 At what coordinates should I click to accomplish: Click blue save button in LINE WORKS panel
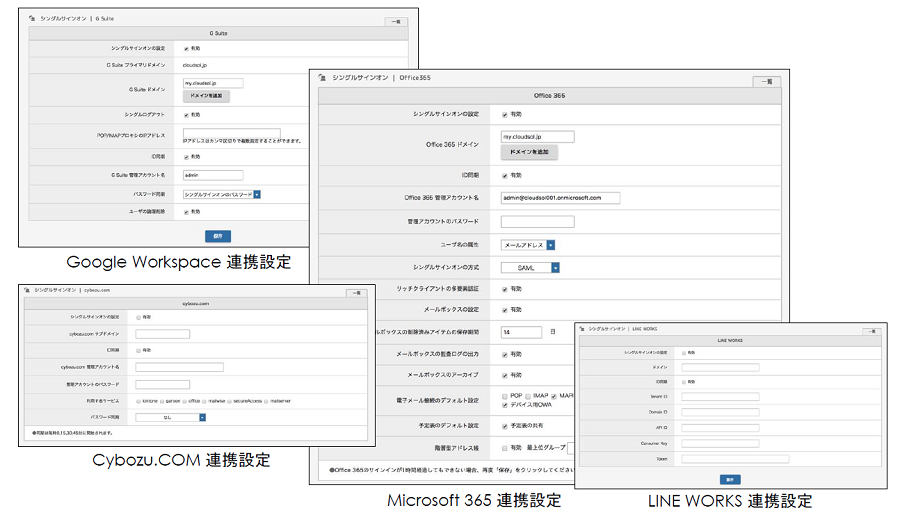(x=730, y=479)
